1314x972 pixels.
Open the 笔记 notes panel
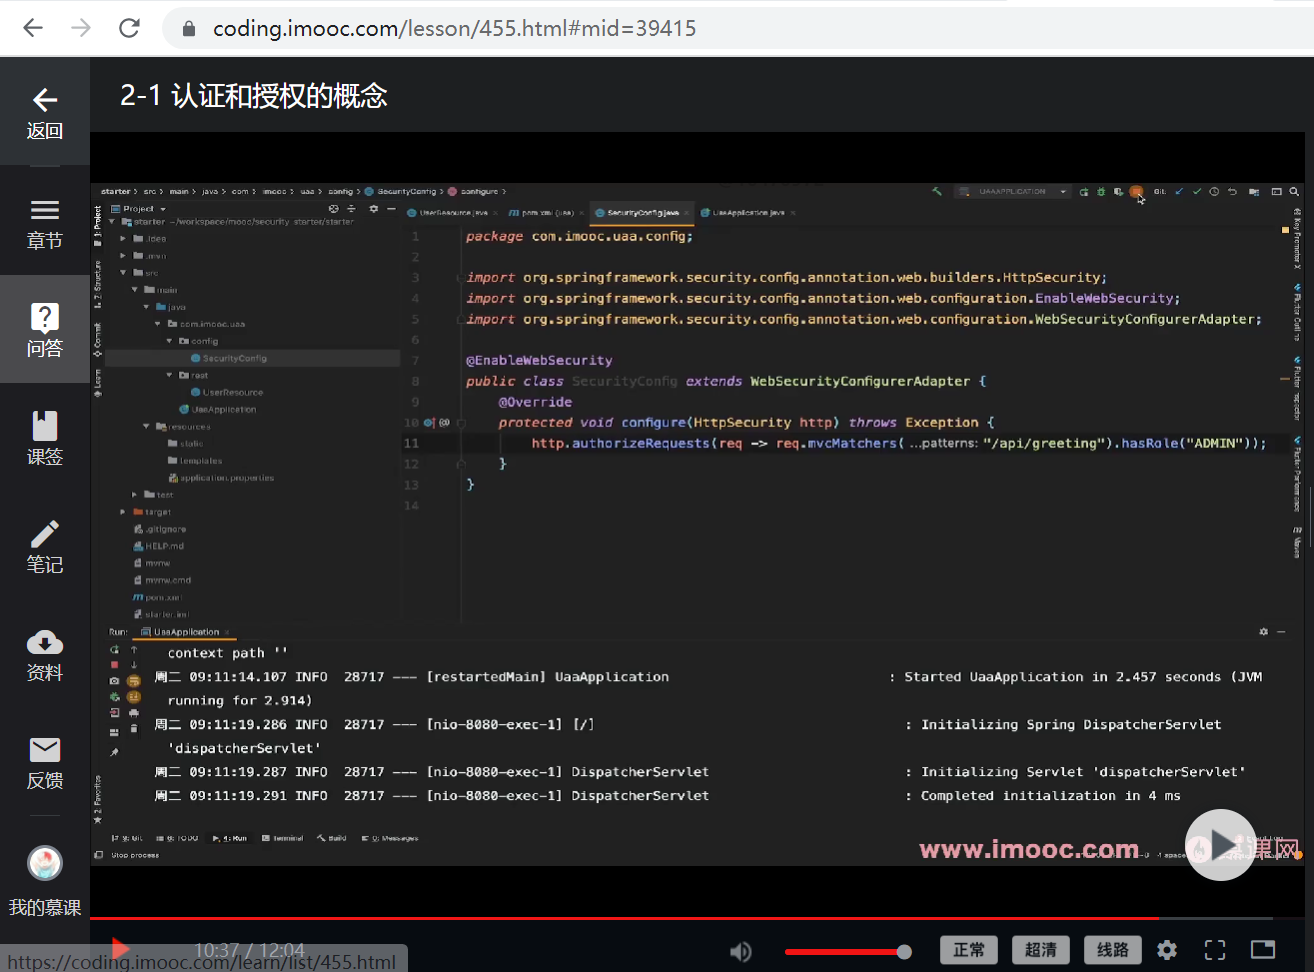44,546
